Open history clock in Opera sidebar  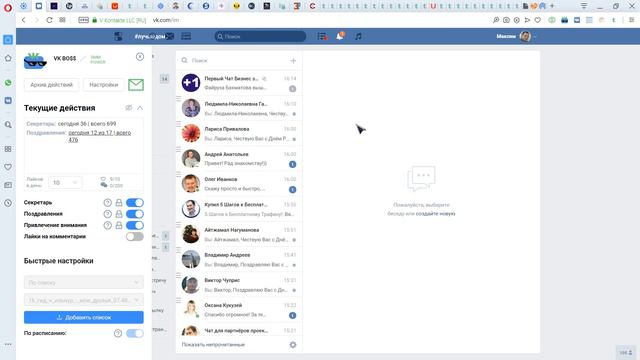8,203
